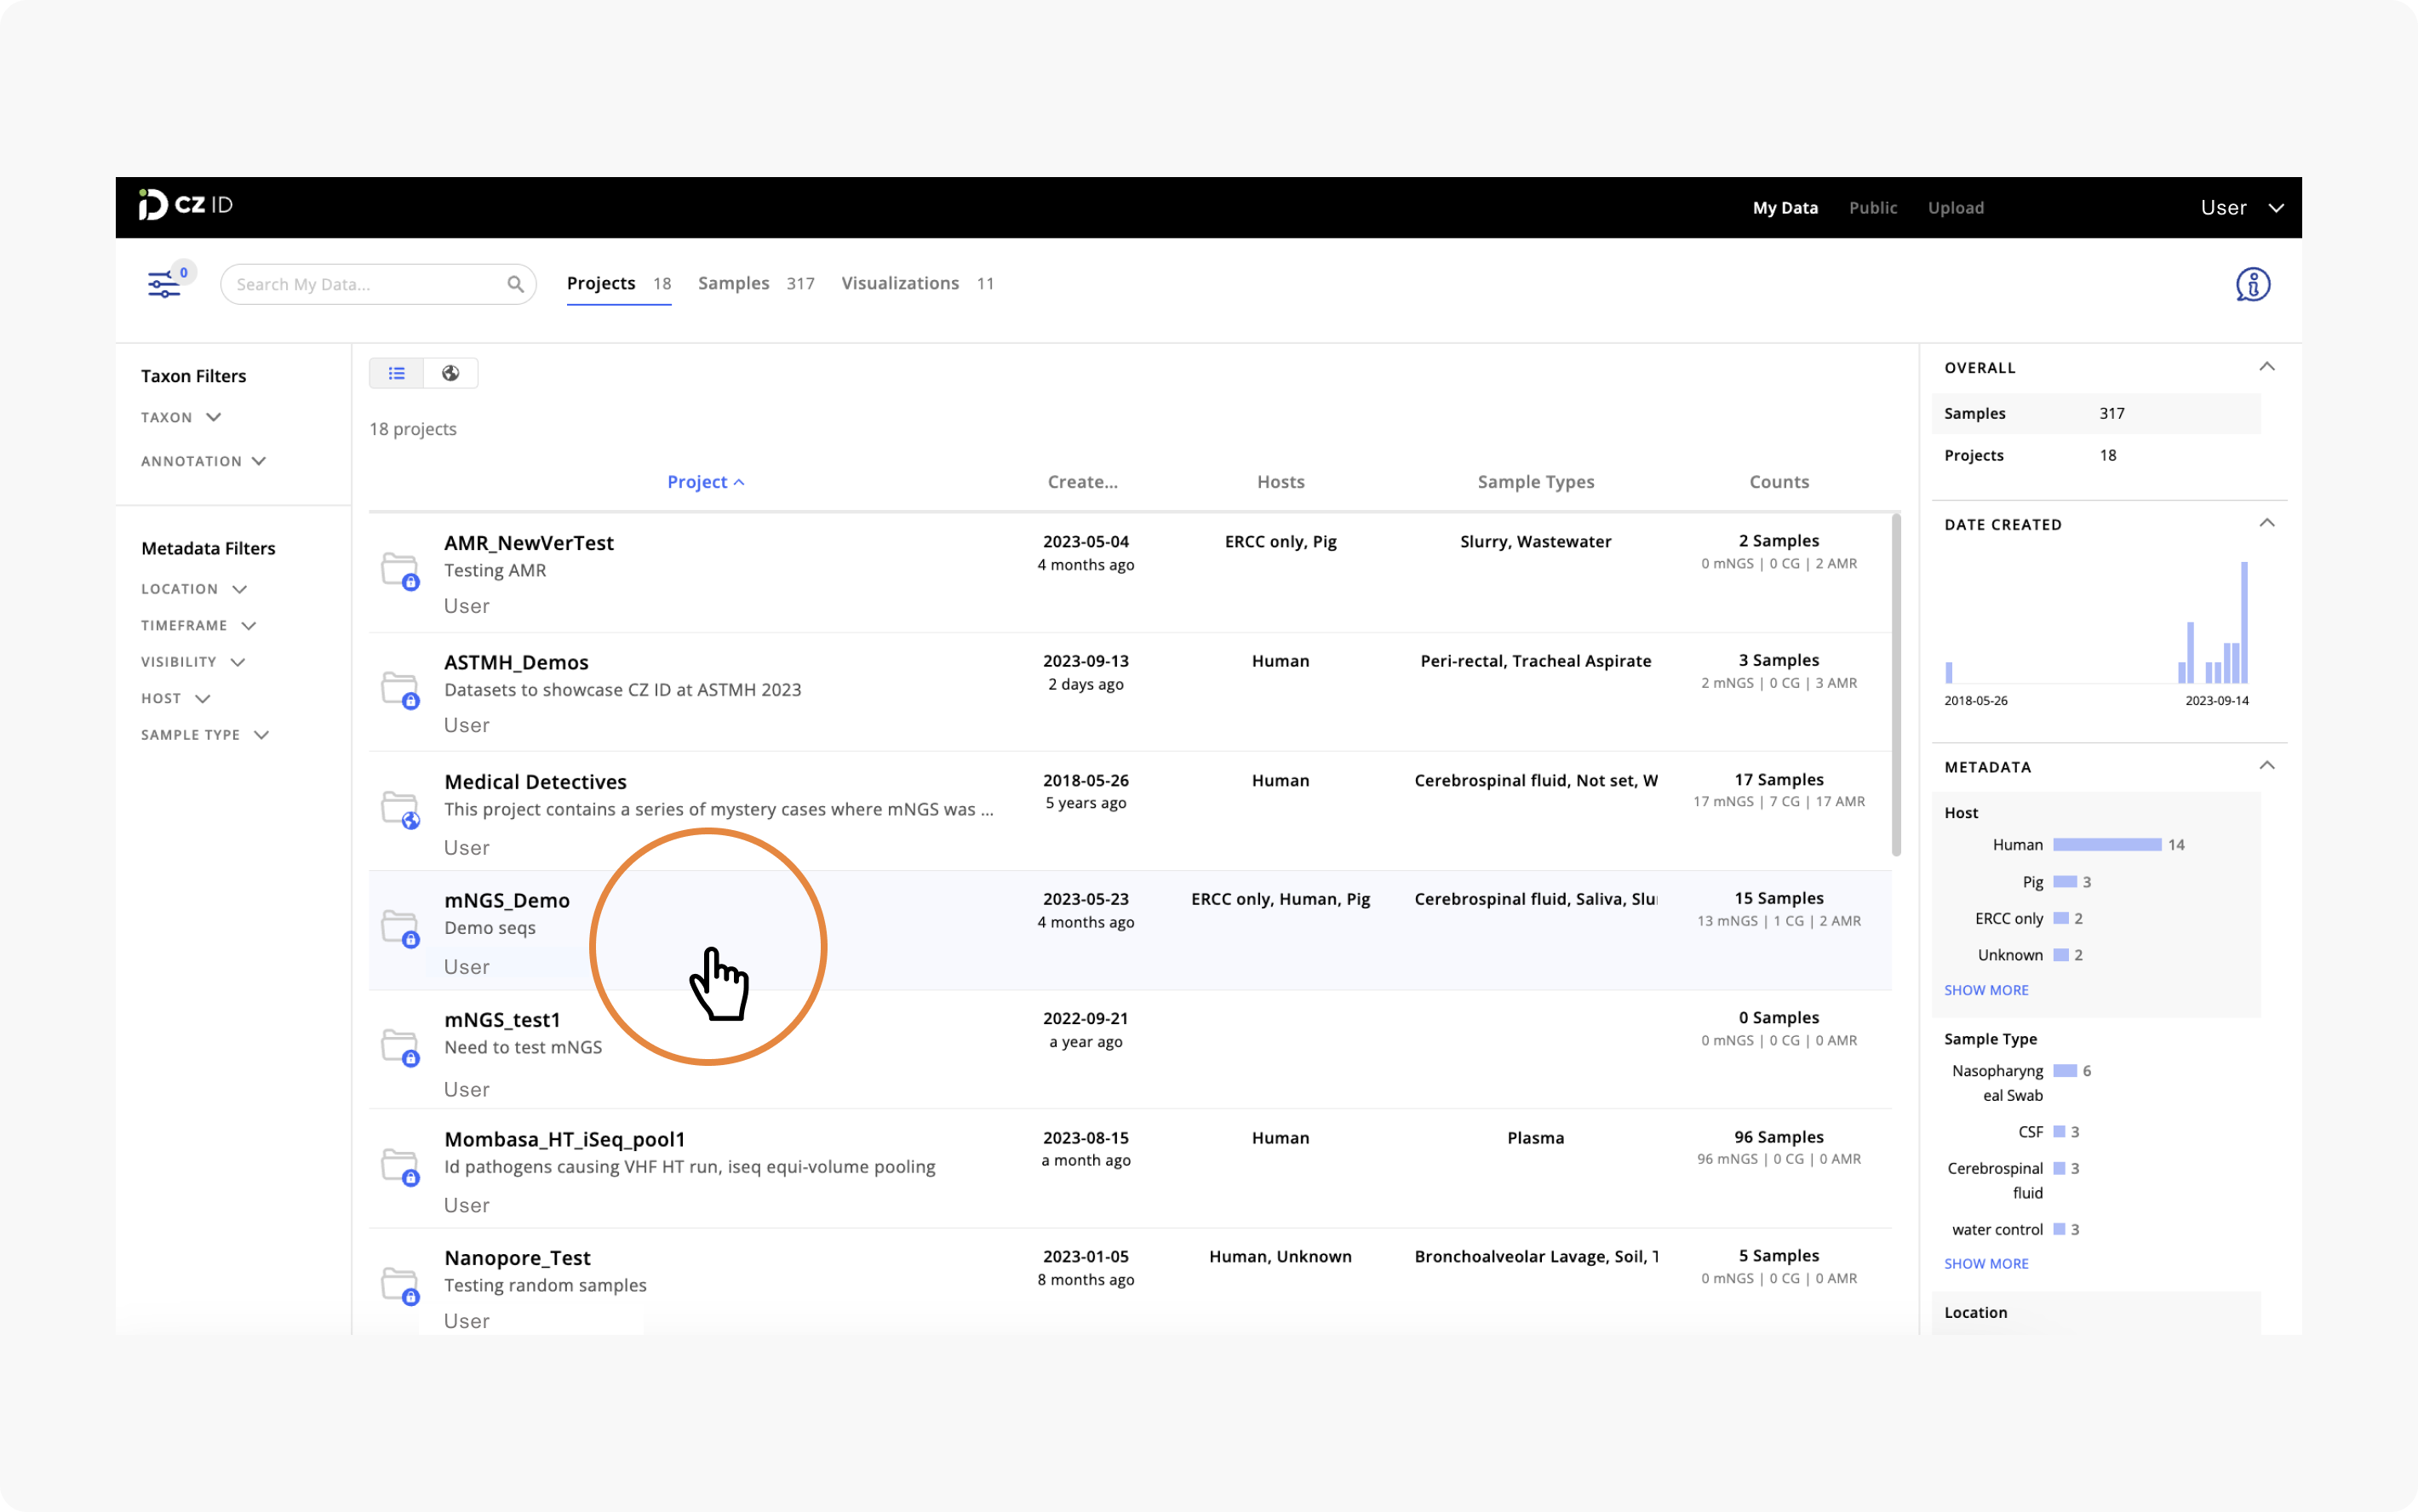Select the Projects tab
The image size is (2418, 1512).
point(618,284)
